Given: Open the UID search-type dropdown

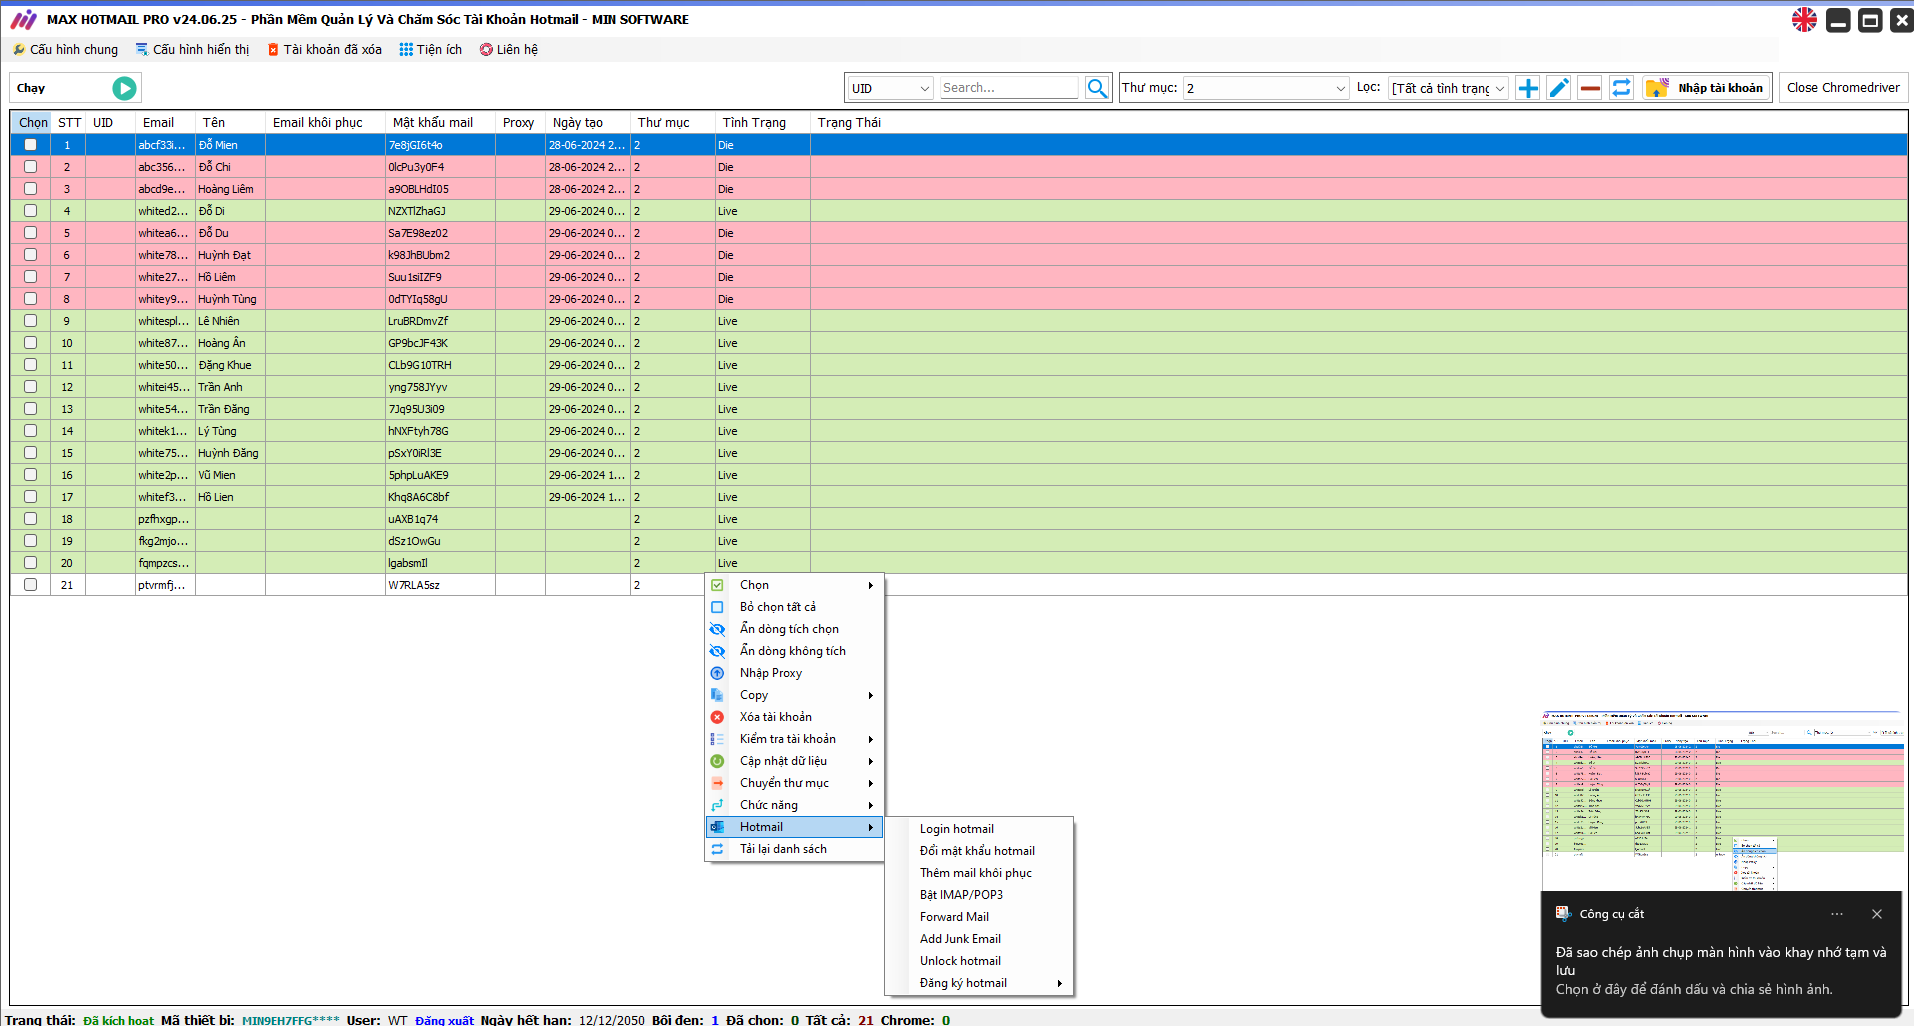Looking at the screenshot, I should point(890,88).
